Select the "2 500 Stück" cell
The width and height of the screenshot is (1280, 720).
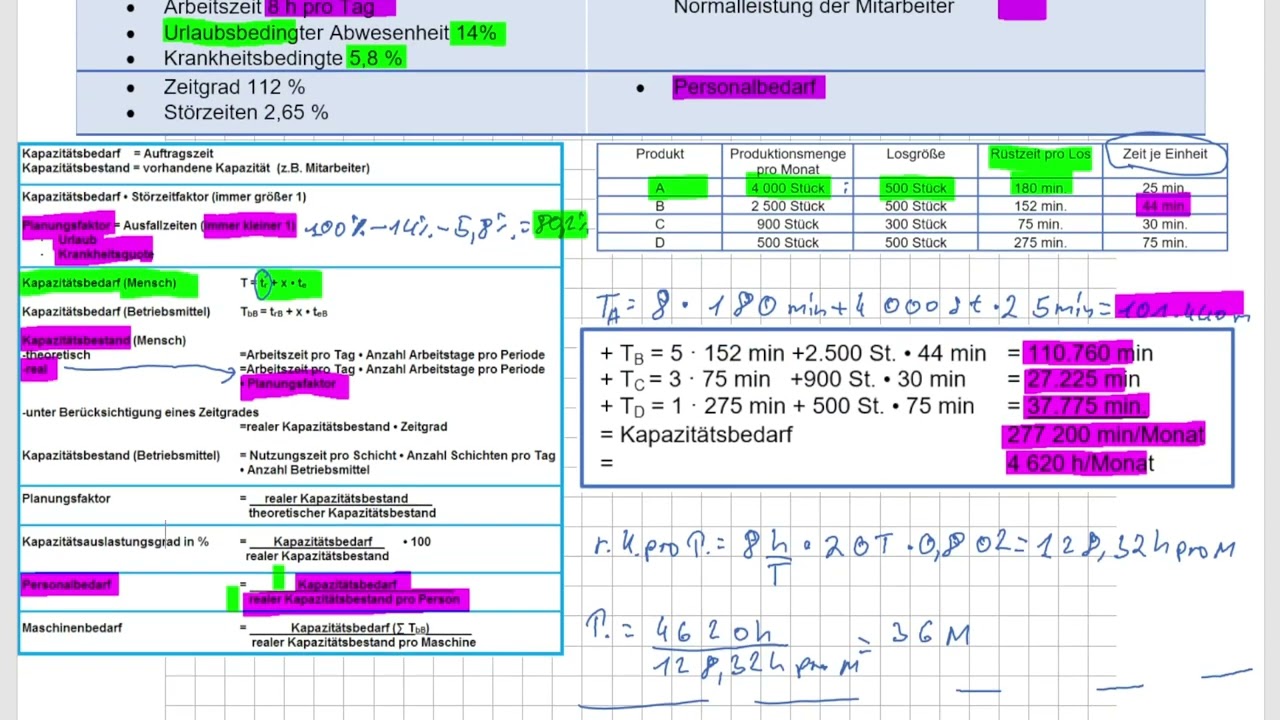(x=788, y=206)
